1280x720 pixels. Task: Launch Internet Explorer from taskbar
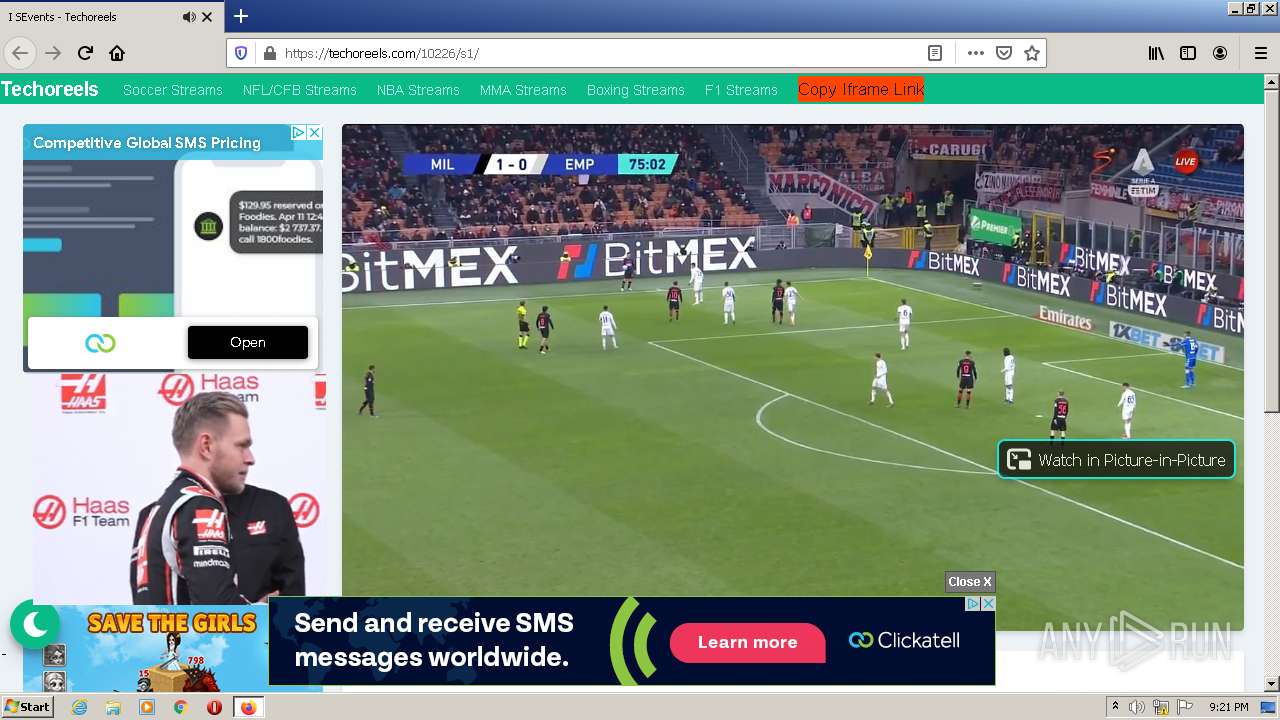coord(80,707)
